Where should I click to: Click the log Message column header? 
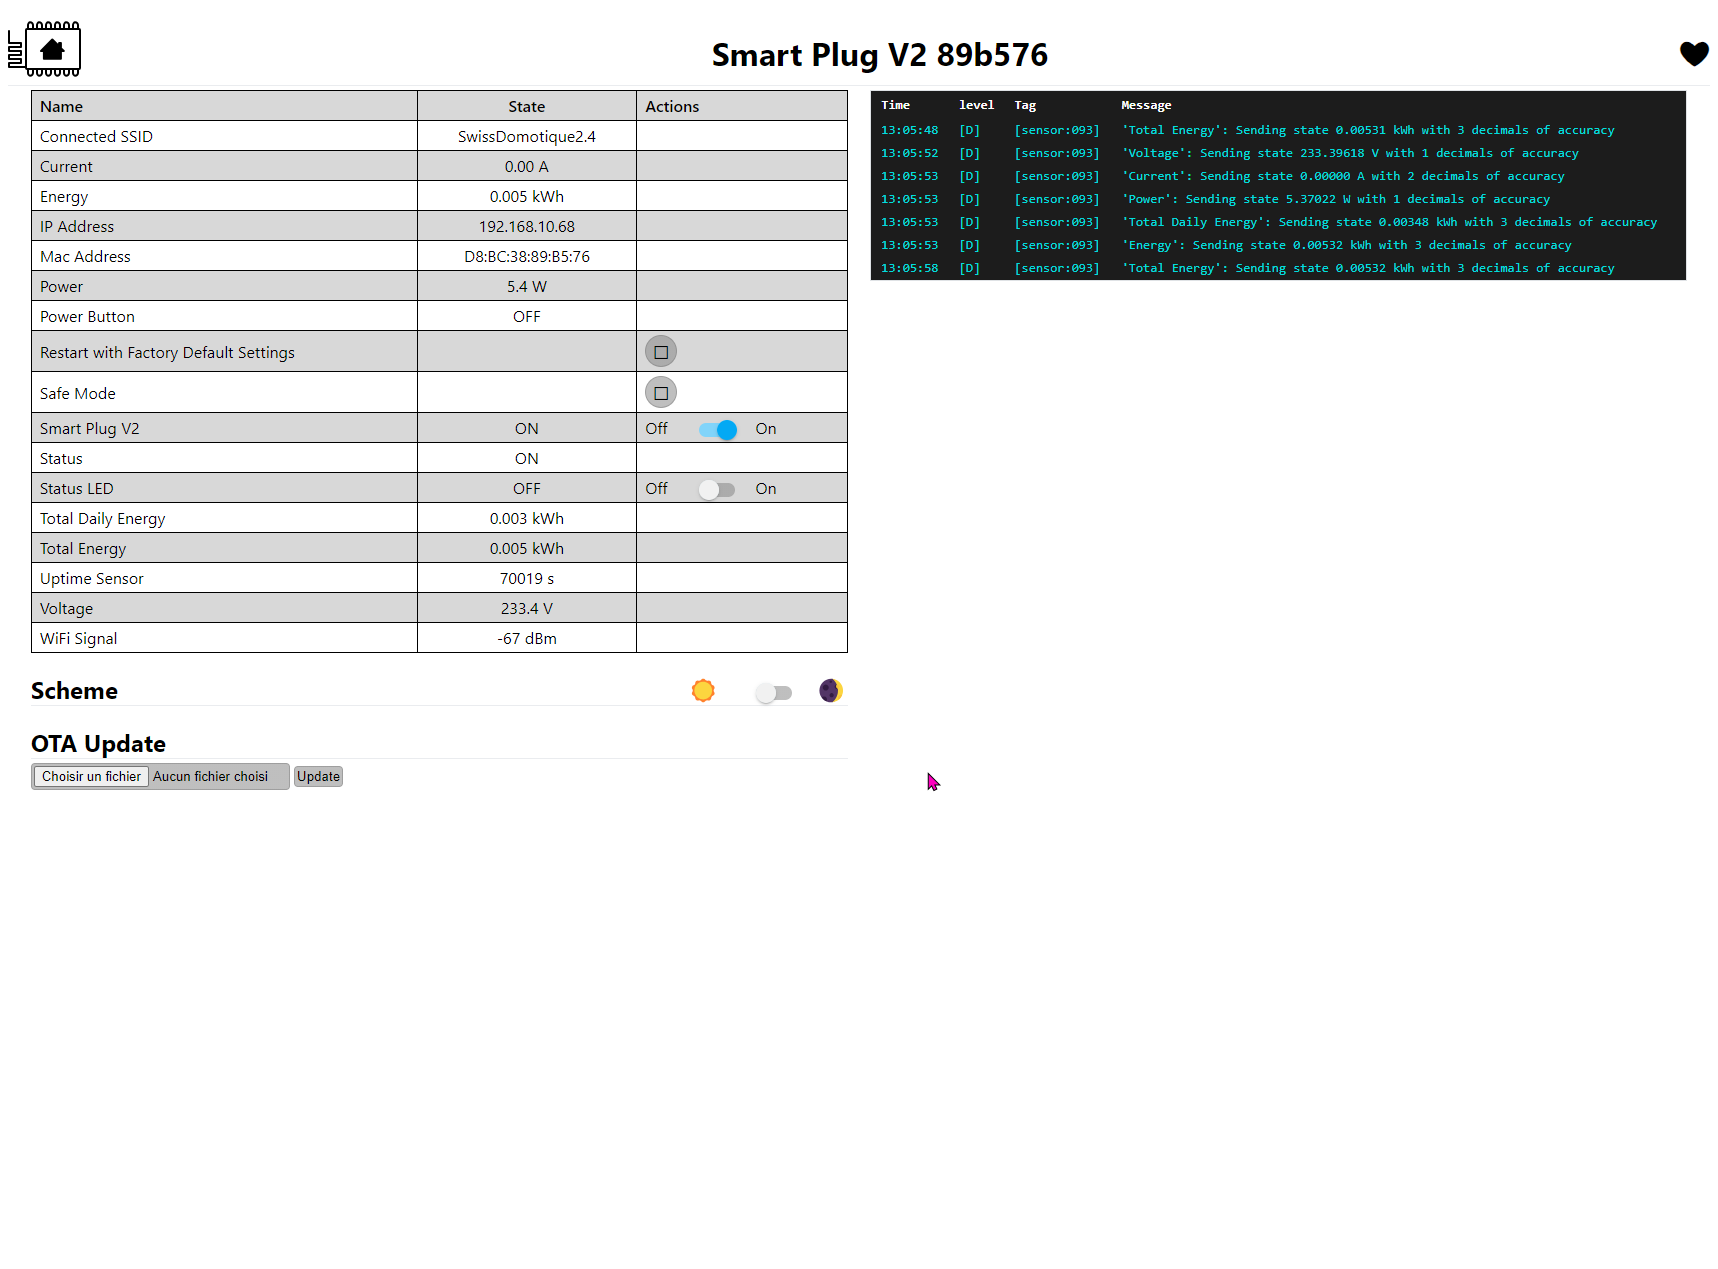(x=1146, y=105)
